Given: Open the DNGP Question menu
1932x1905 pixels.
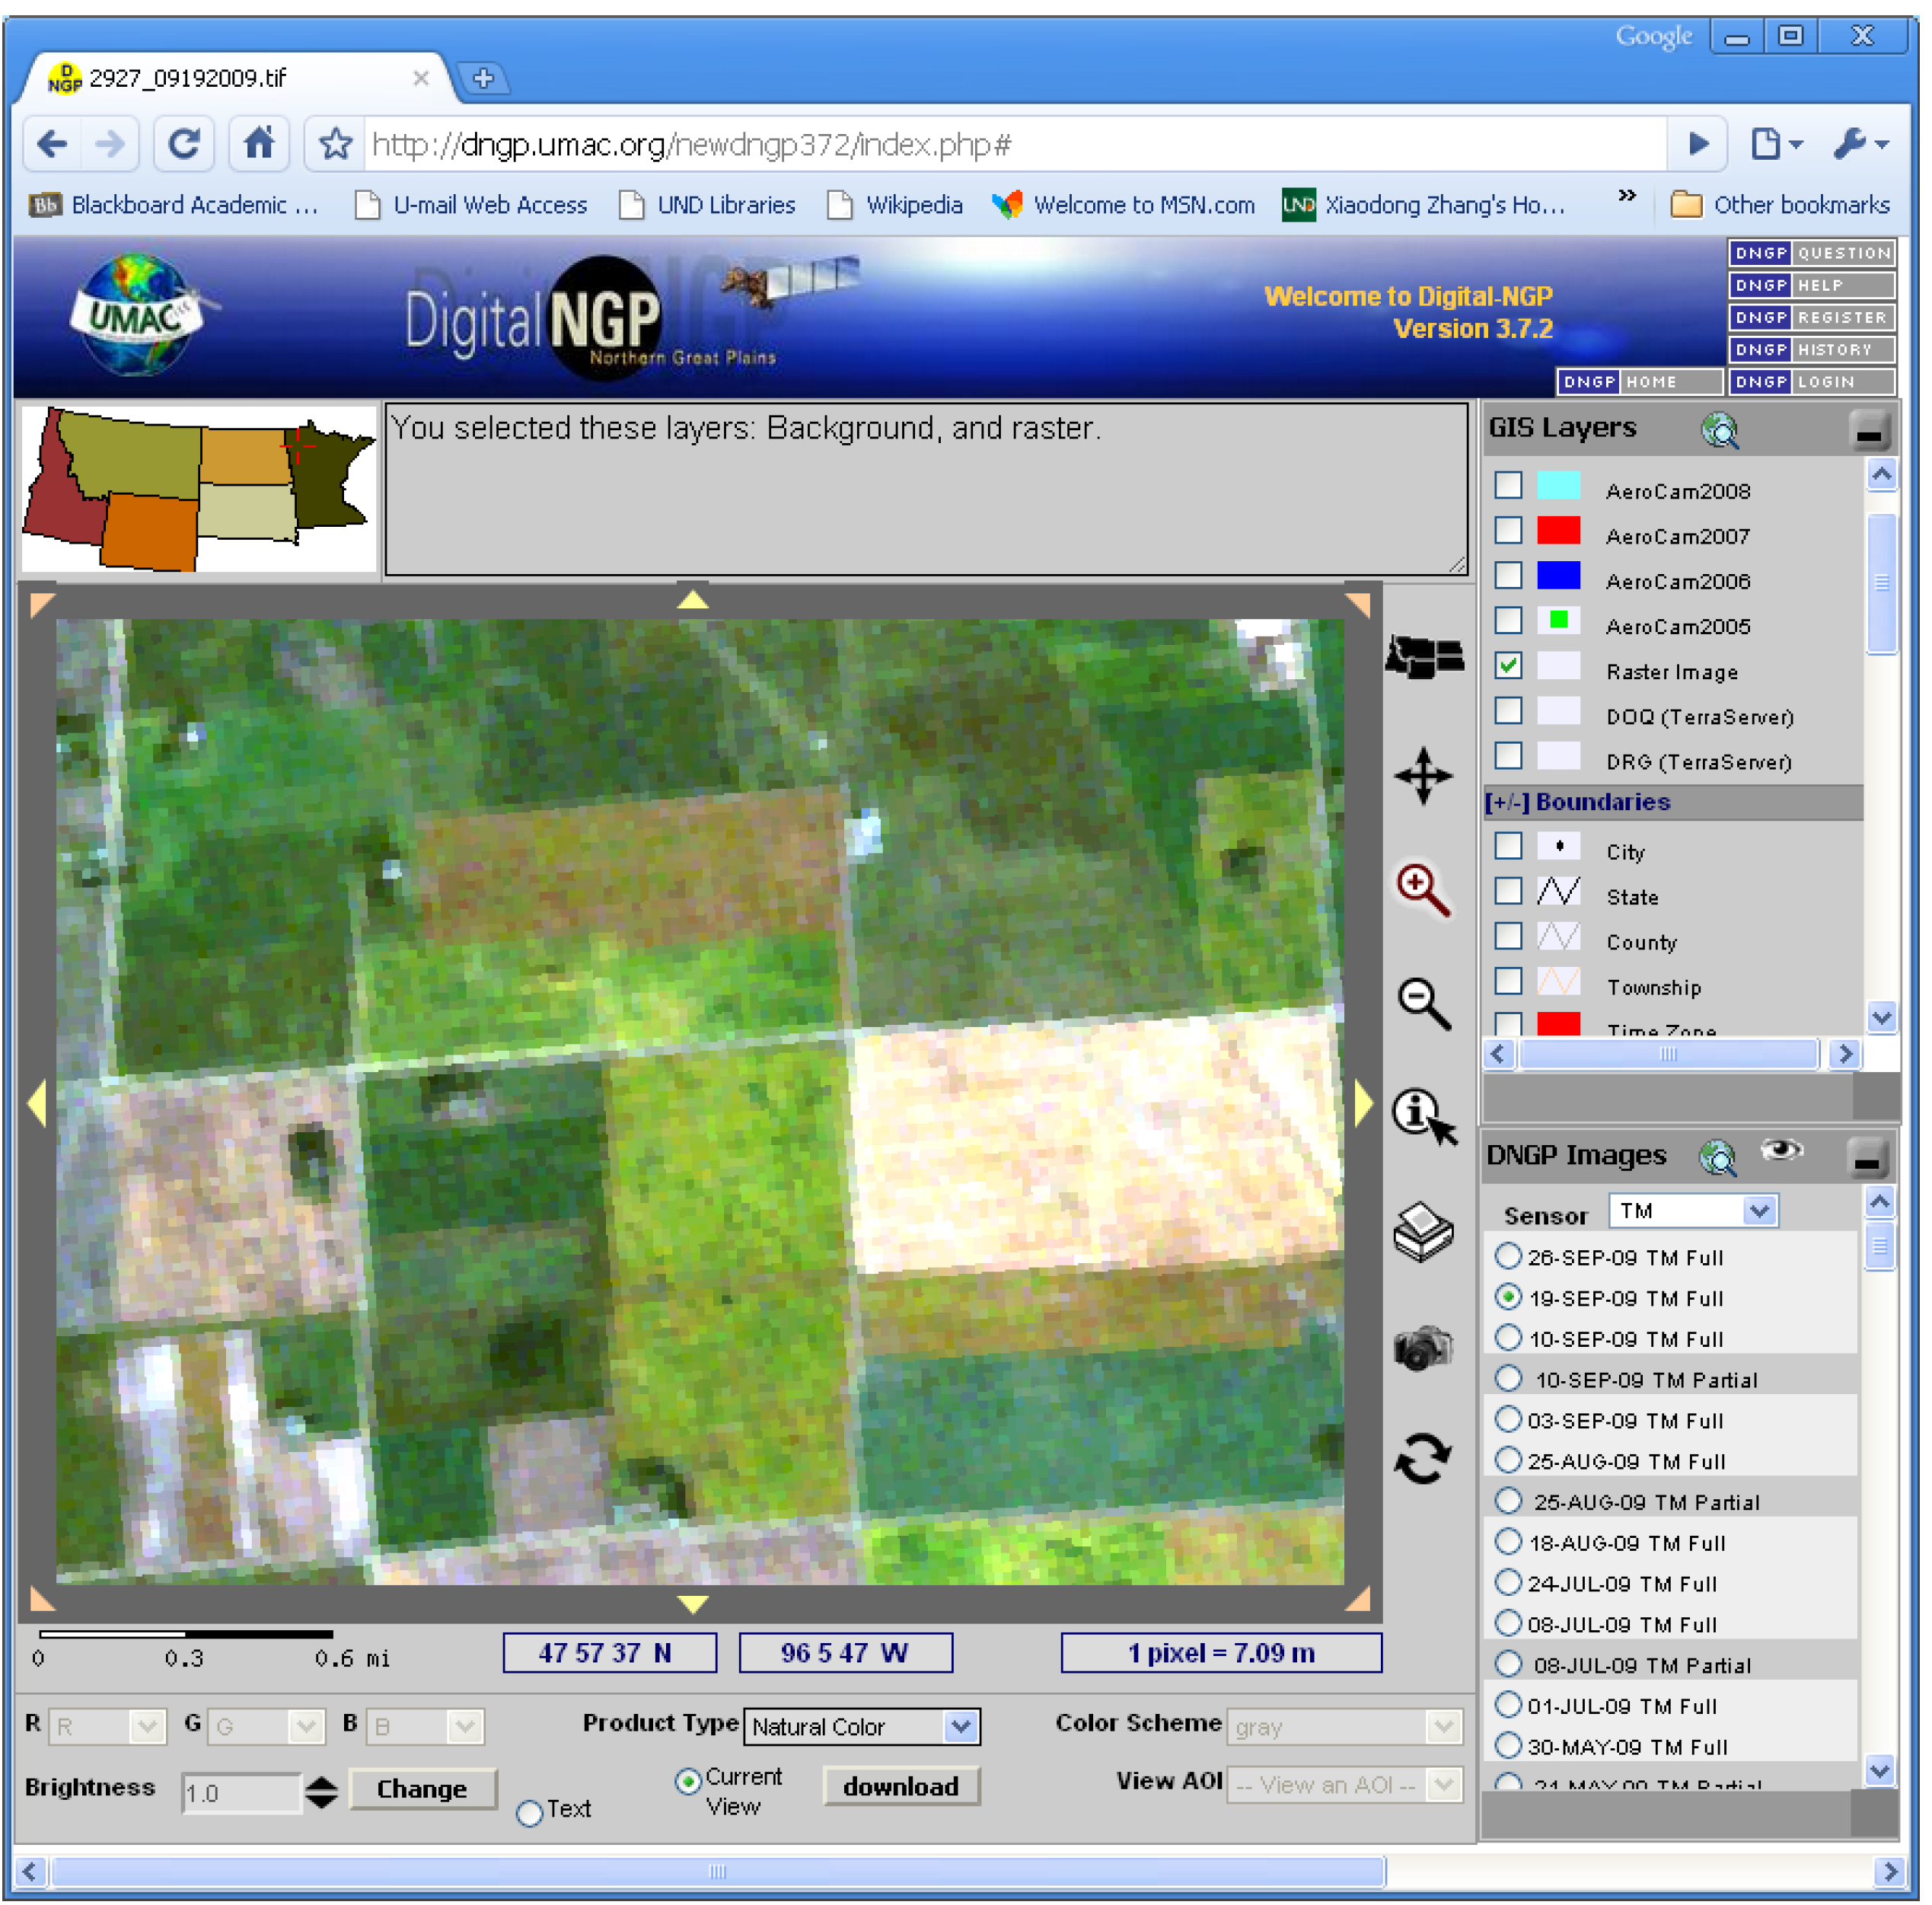Looking at the screenshot, I should pyautogui.click(x=1812, y=253).
